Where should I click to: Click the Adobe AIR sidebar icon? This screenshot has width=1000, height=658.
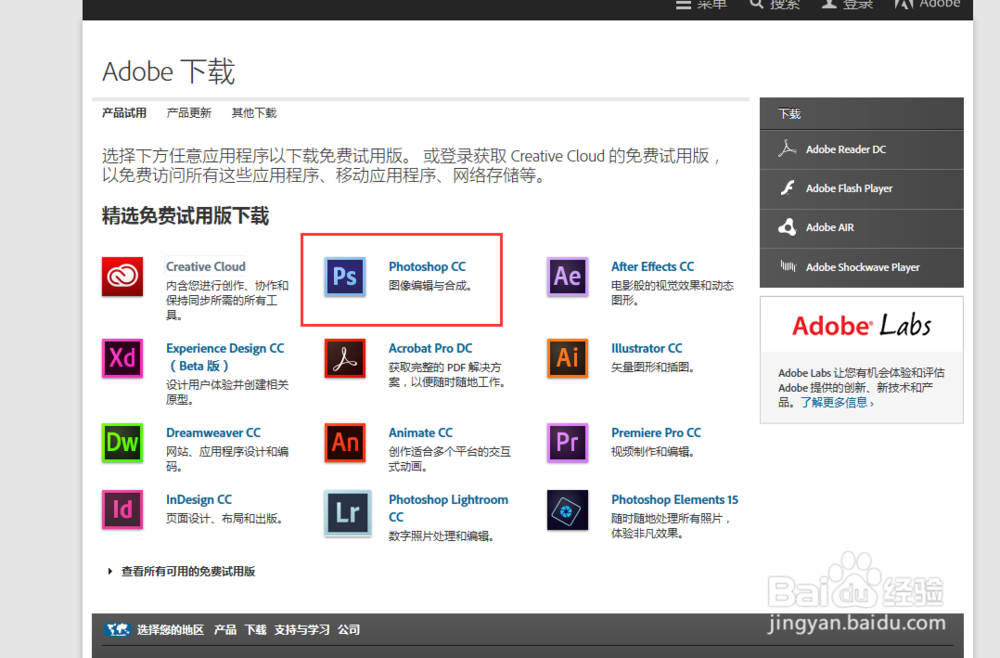tap(787, 227)
